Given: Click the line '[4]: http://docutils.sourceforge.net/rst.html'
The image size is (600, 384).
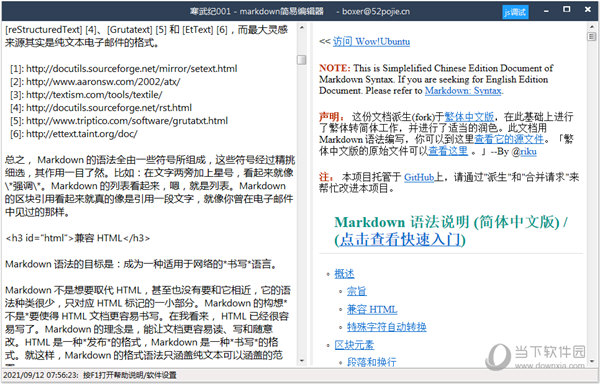Looking at the screenshot, I should 101,107.
